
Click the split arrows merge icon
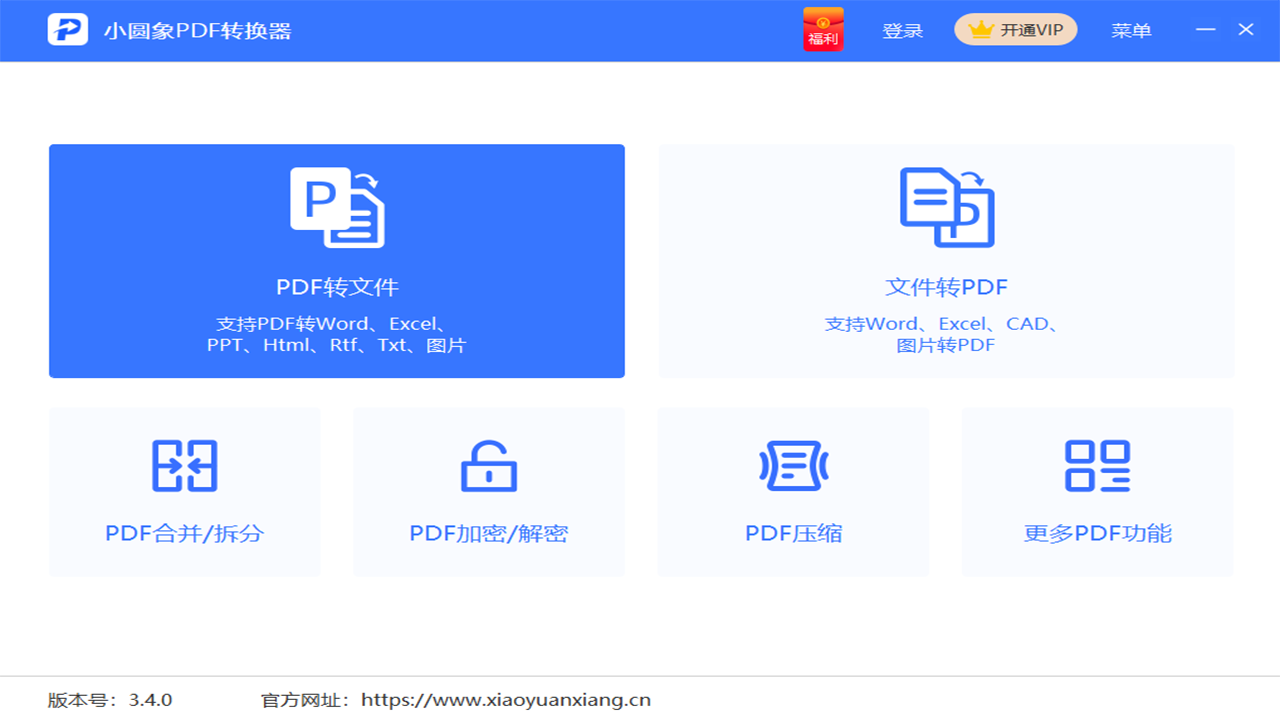(184, 466)
